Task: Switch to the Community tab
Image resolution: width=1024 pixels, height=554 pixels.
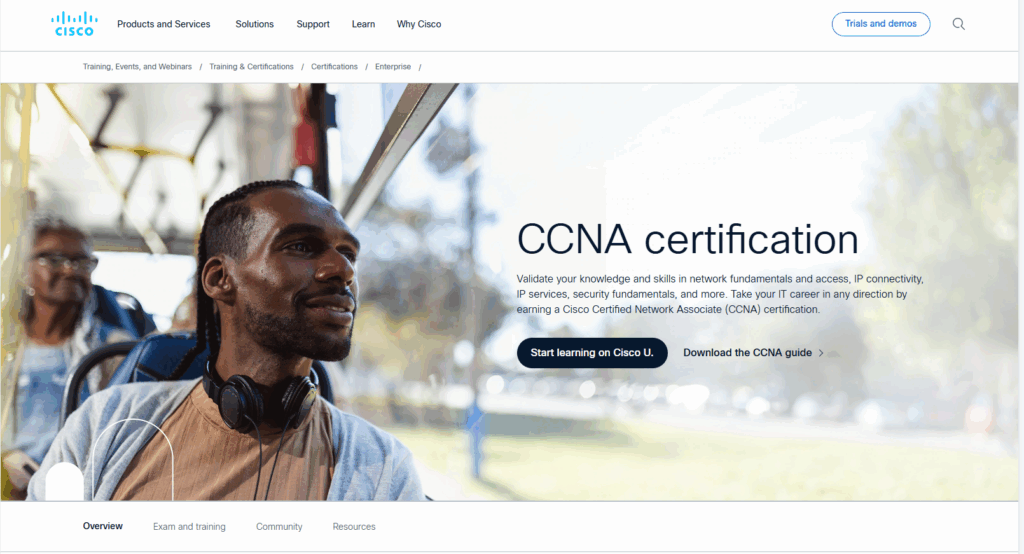Action: [x=279, y=527]
